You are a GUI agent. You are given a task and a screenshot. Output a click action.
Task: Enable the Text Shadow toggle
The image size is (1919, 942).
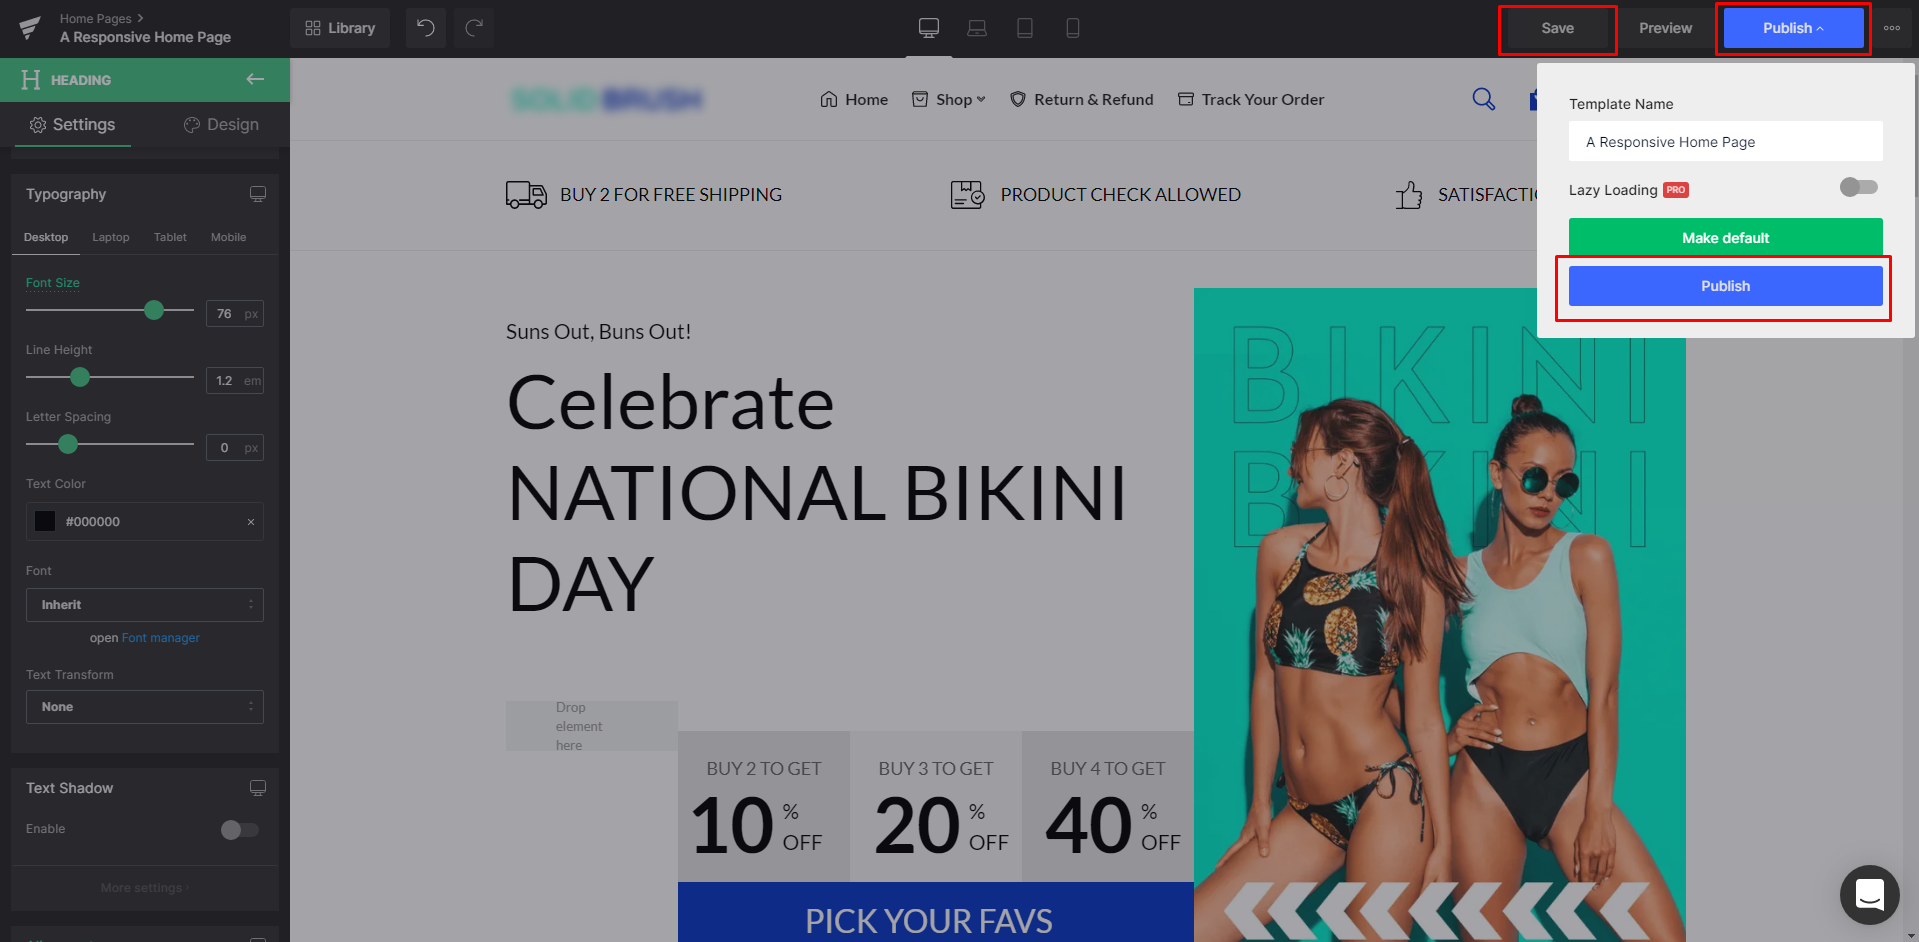tap(239, 829)
